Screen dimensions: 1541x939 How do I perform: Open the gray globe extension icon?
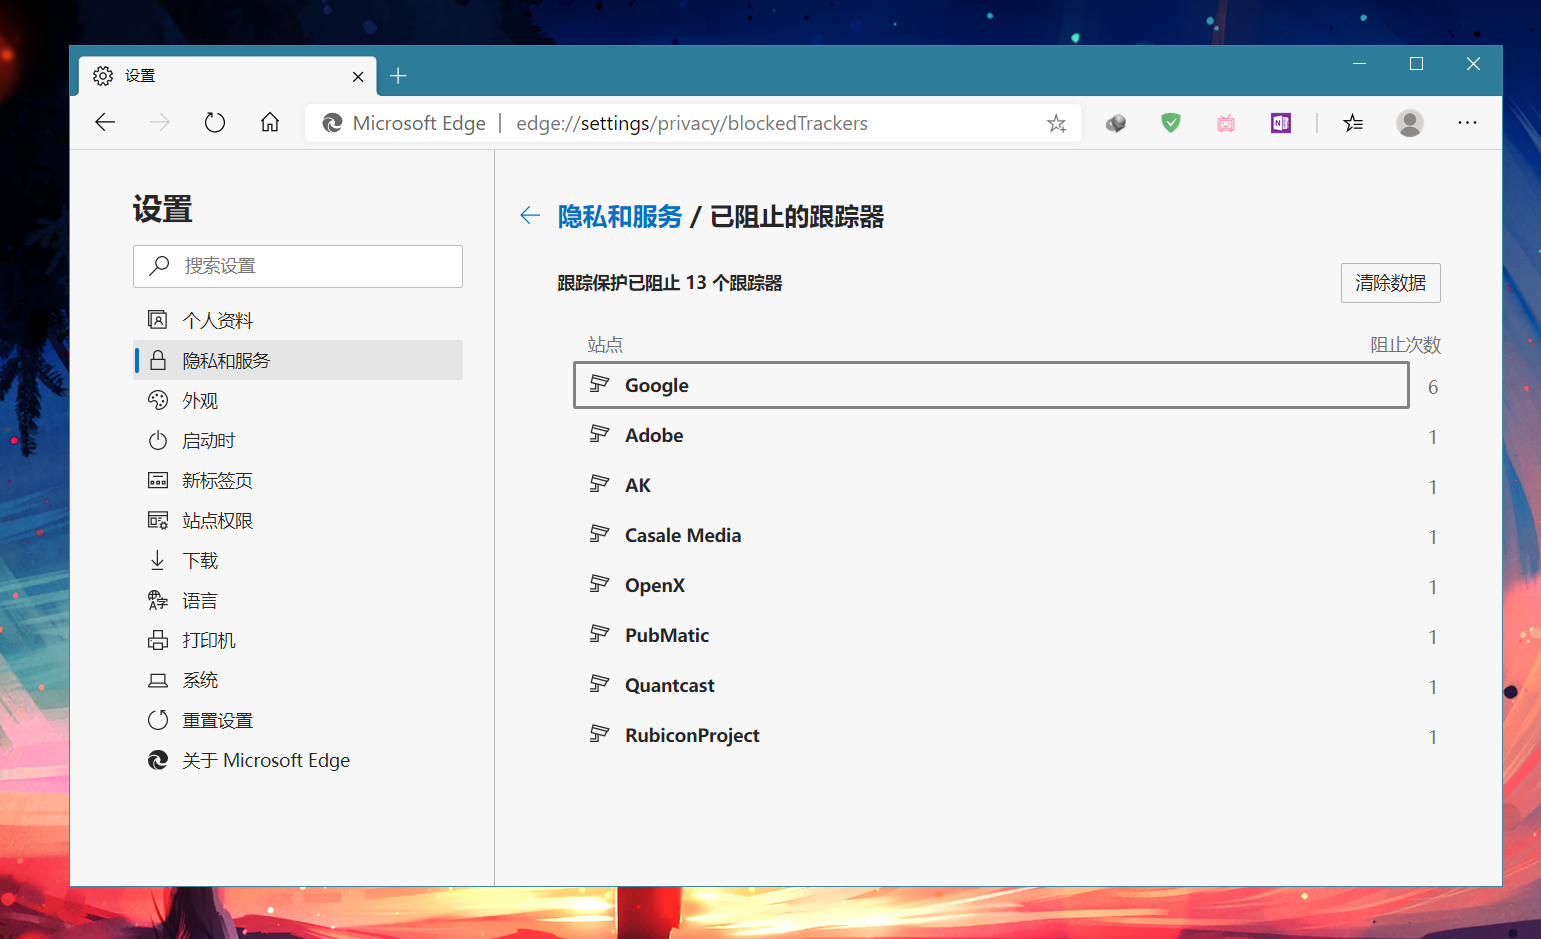tap(1116, 123)
